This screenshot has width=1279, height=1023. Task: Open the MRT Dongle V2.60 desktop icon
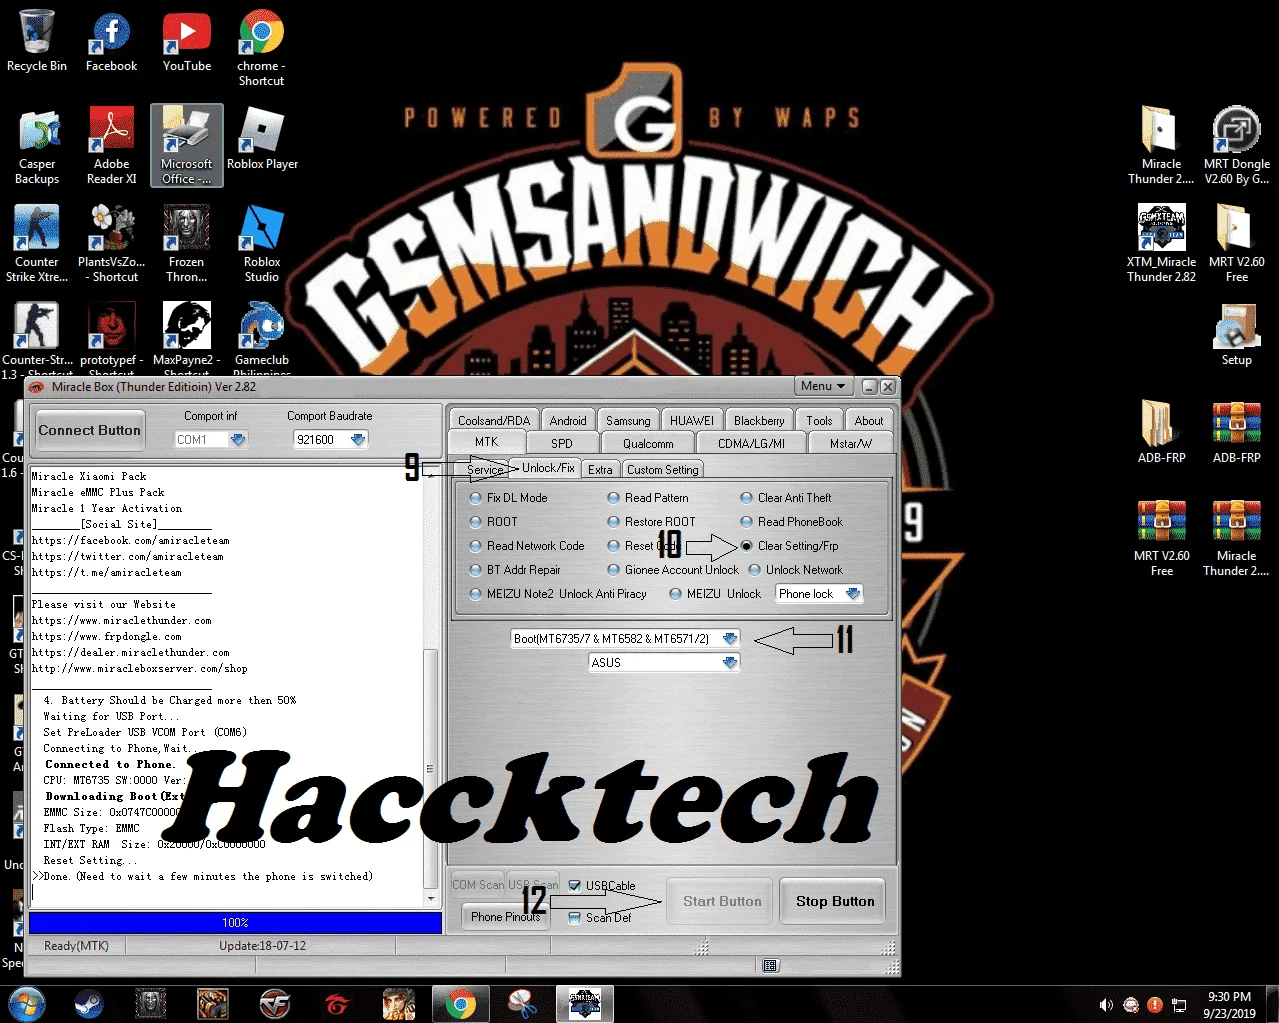click(1237, 146)
